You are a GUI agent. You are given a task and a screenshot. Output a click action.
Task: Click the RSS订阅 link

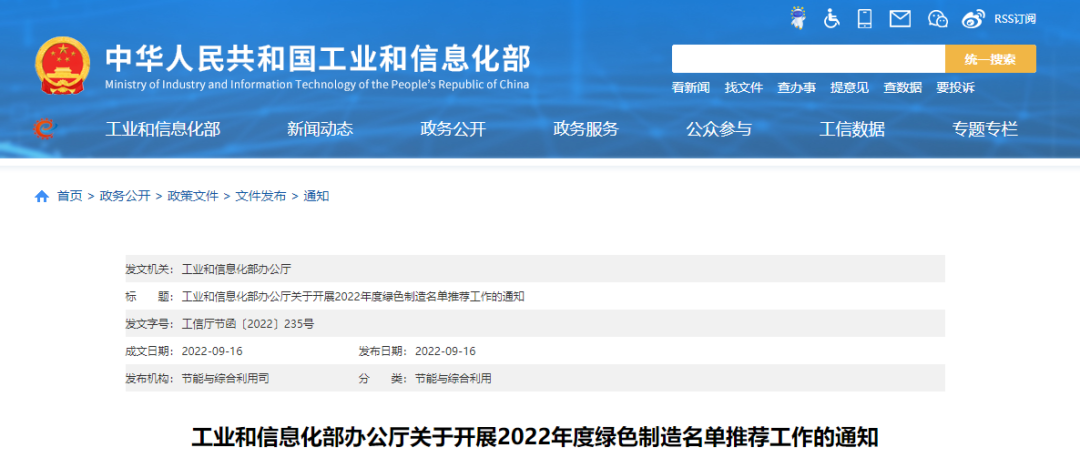point(1014,18)
